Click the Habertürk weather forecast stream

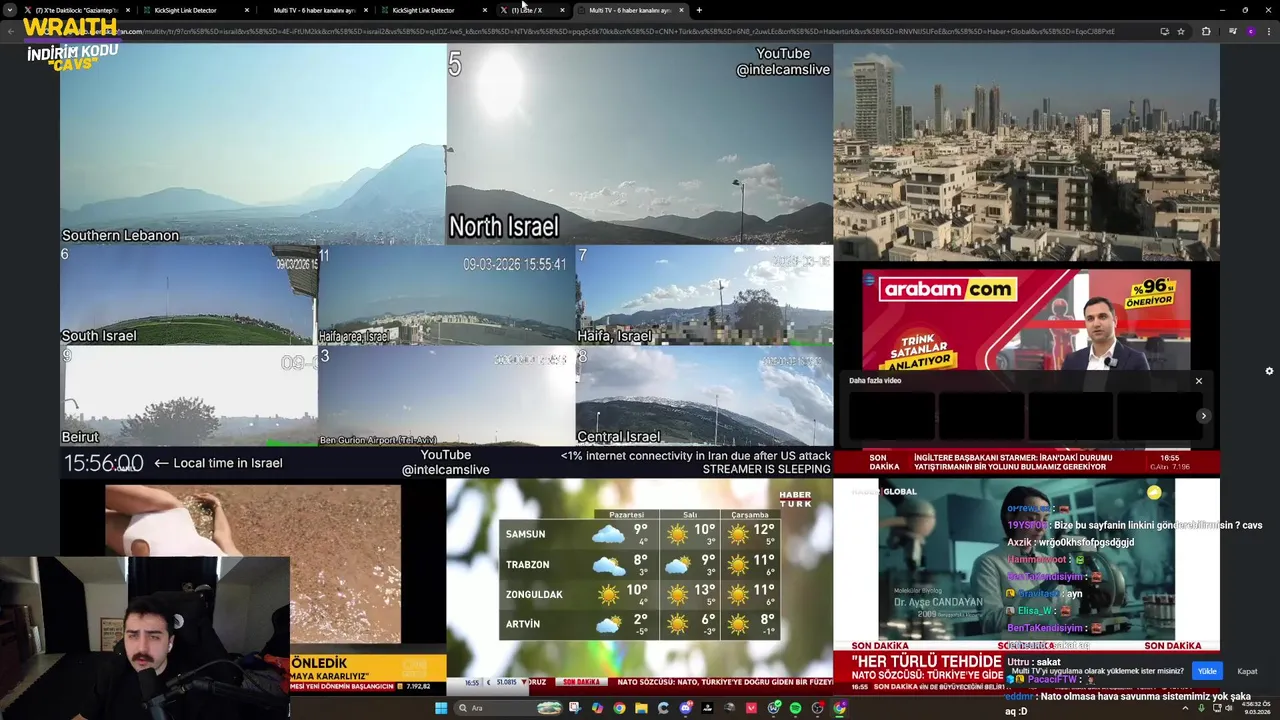click(640, 585)
